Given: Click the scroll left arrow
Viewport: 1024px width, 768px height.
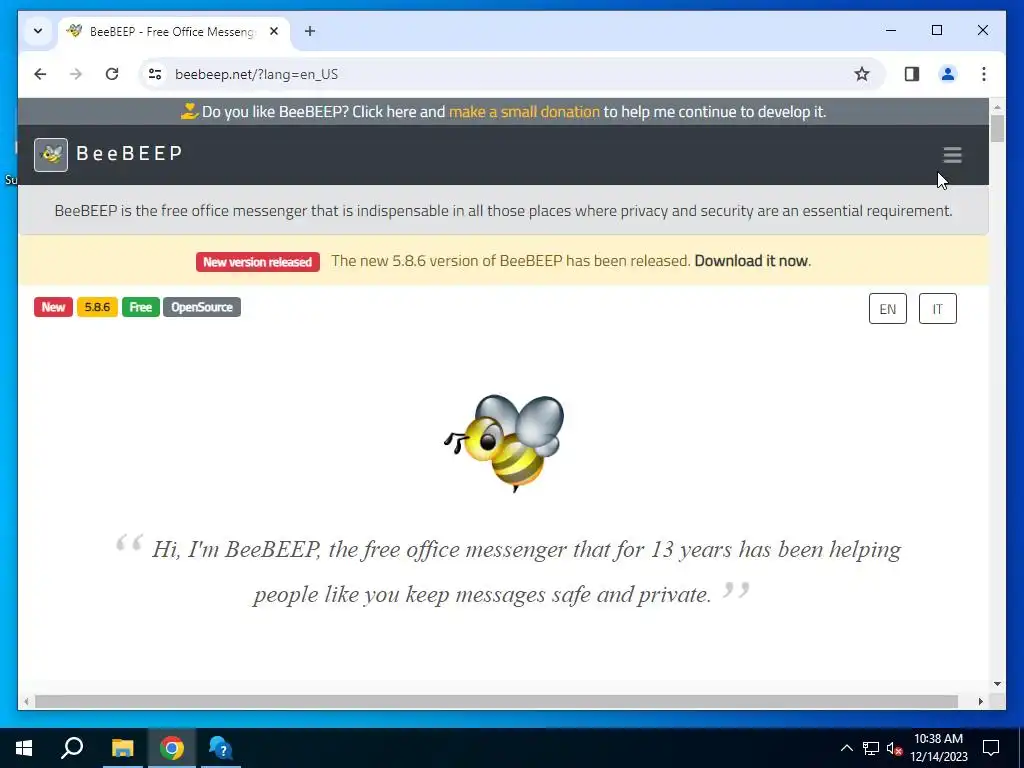Looking at the screenshot, I should [26, 701].
